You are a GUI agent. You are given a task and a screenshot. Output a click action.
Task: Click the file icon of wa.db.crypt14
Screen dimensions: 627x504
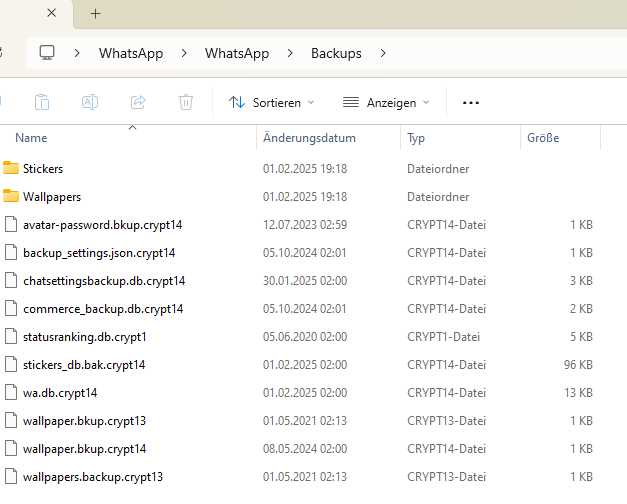(11, 393)
